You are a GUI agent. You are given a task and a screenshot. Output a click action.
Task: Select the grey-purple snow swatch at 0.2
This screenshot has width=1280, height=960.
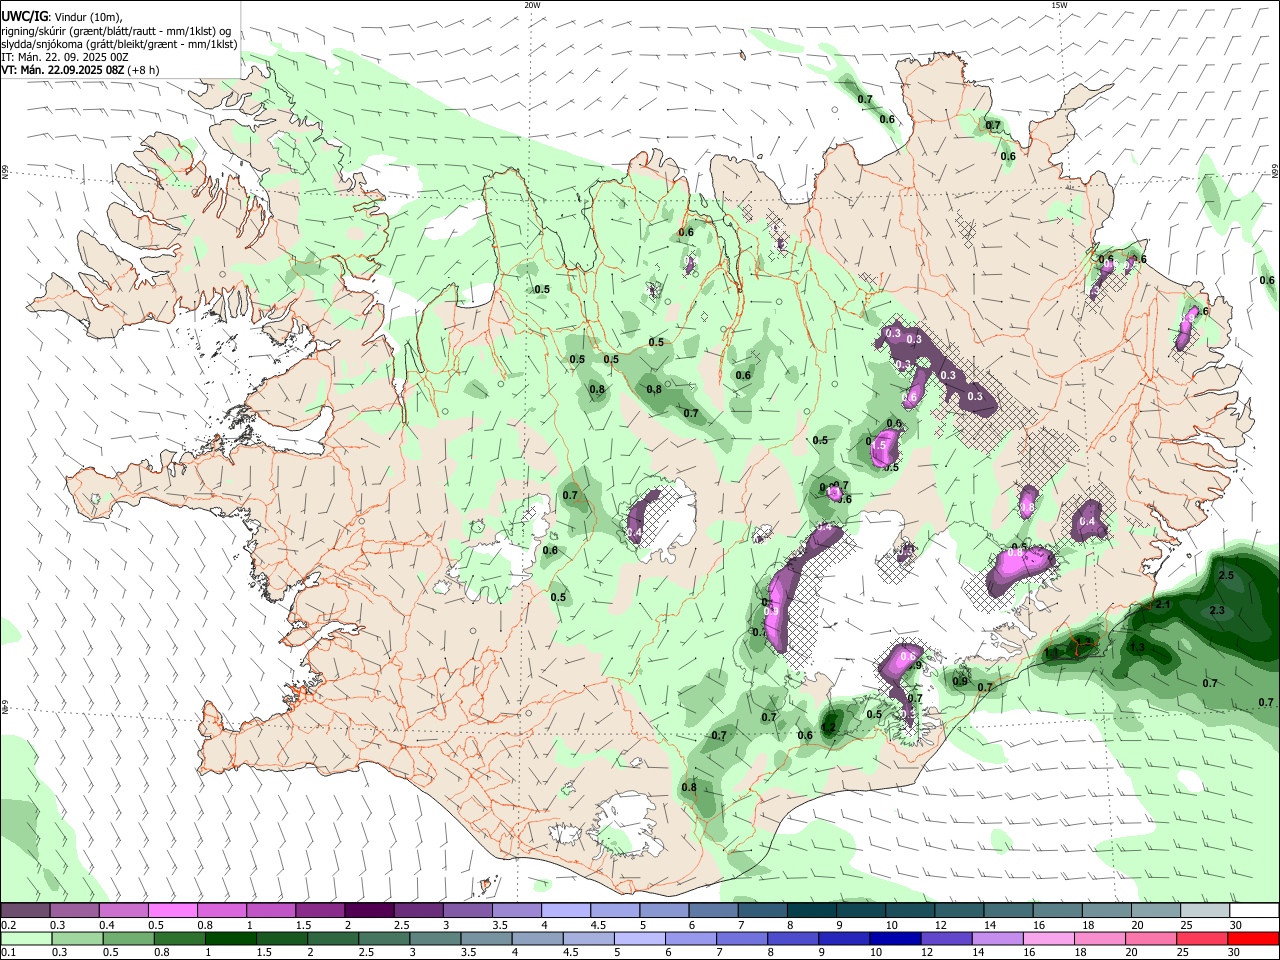pos(25,910)
